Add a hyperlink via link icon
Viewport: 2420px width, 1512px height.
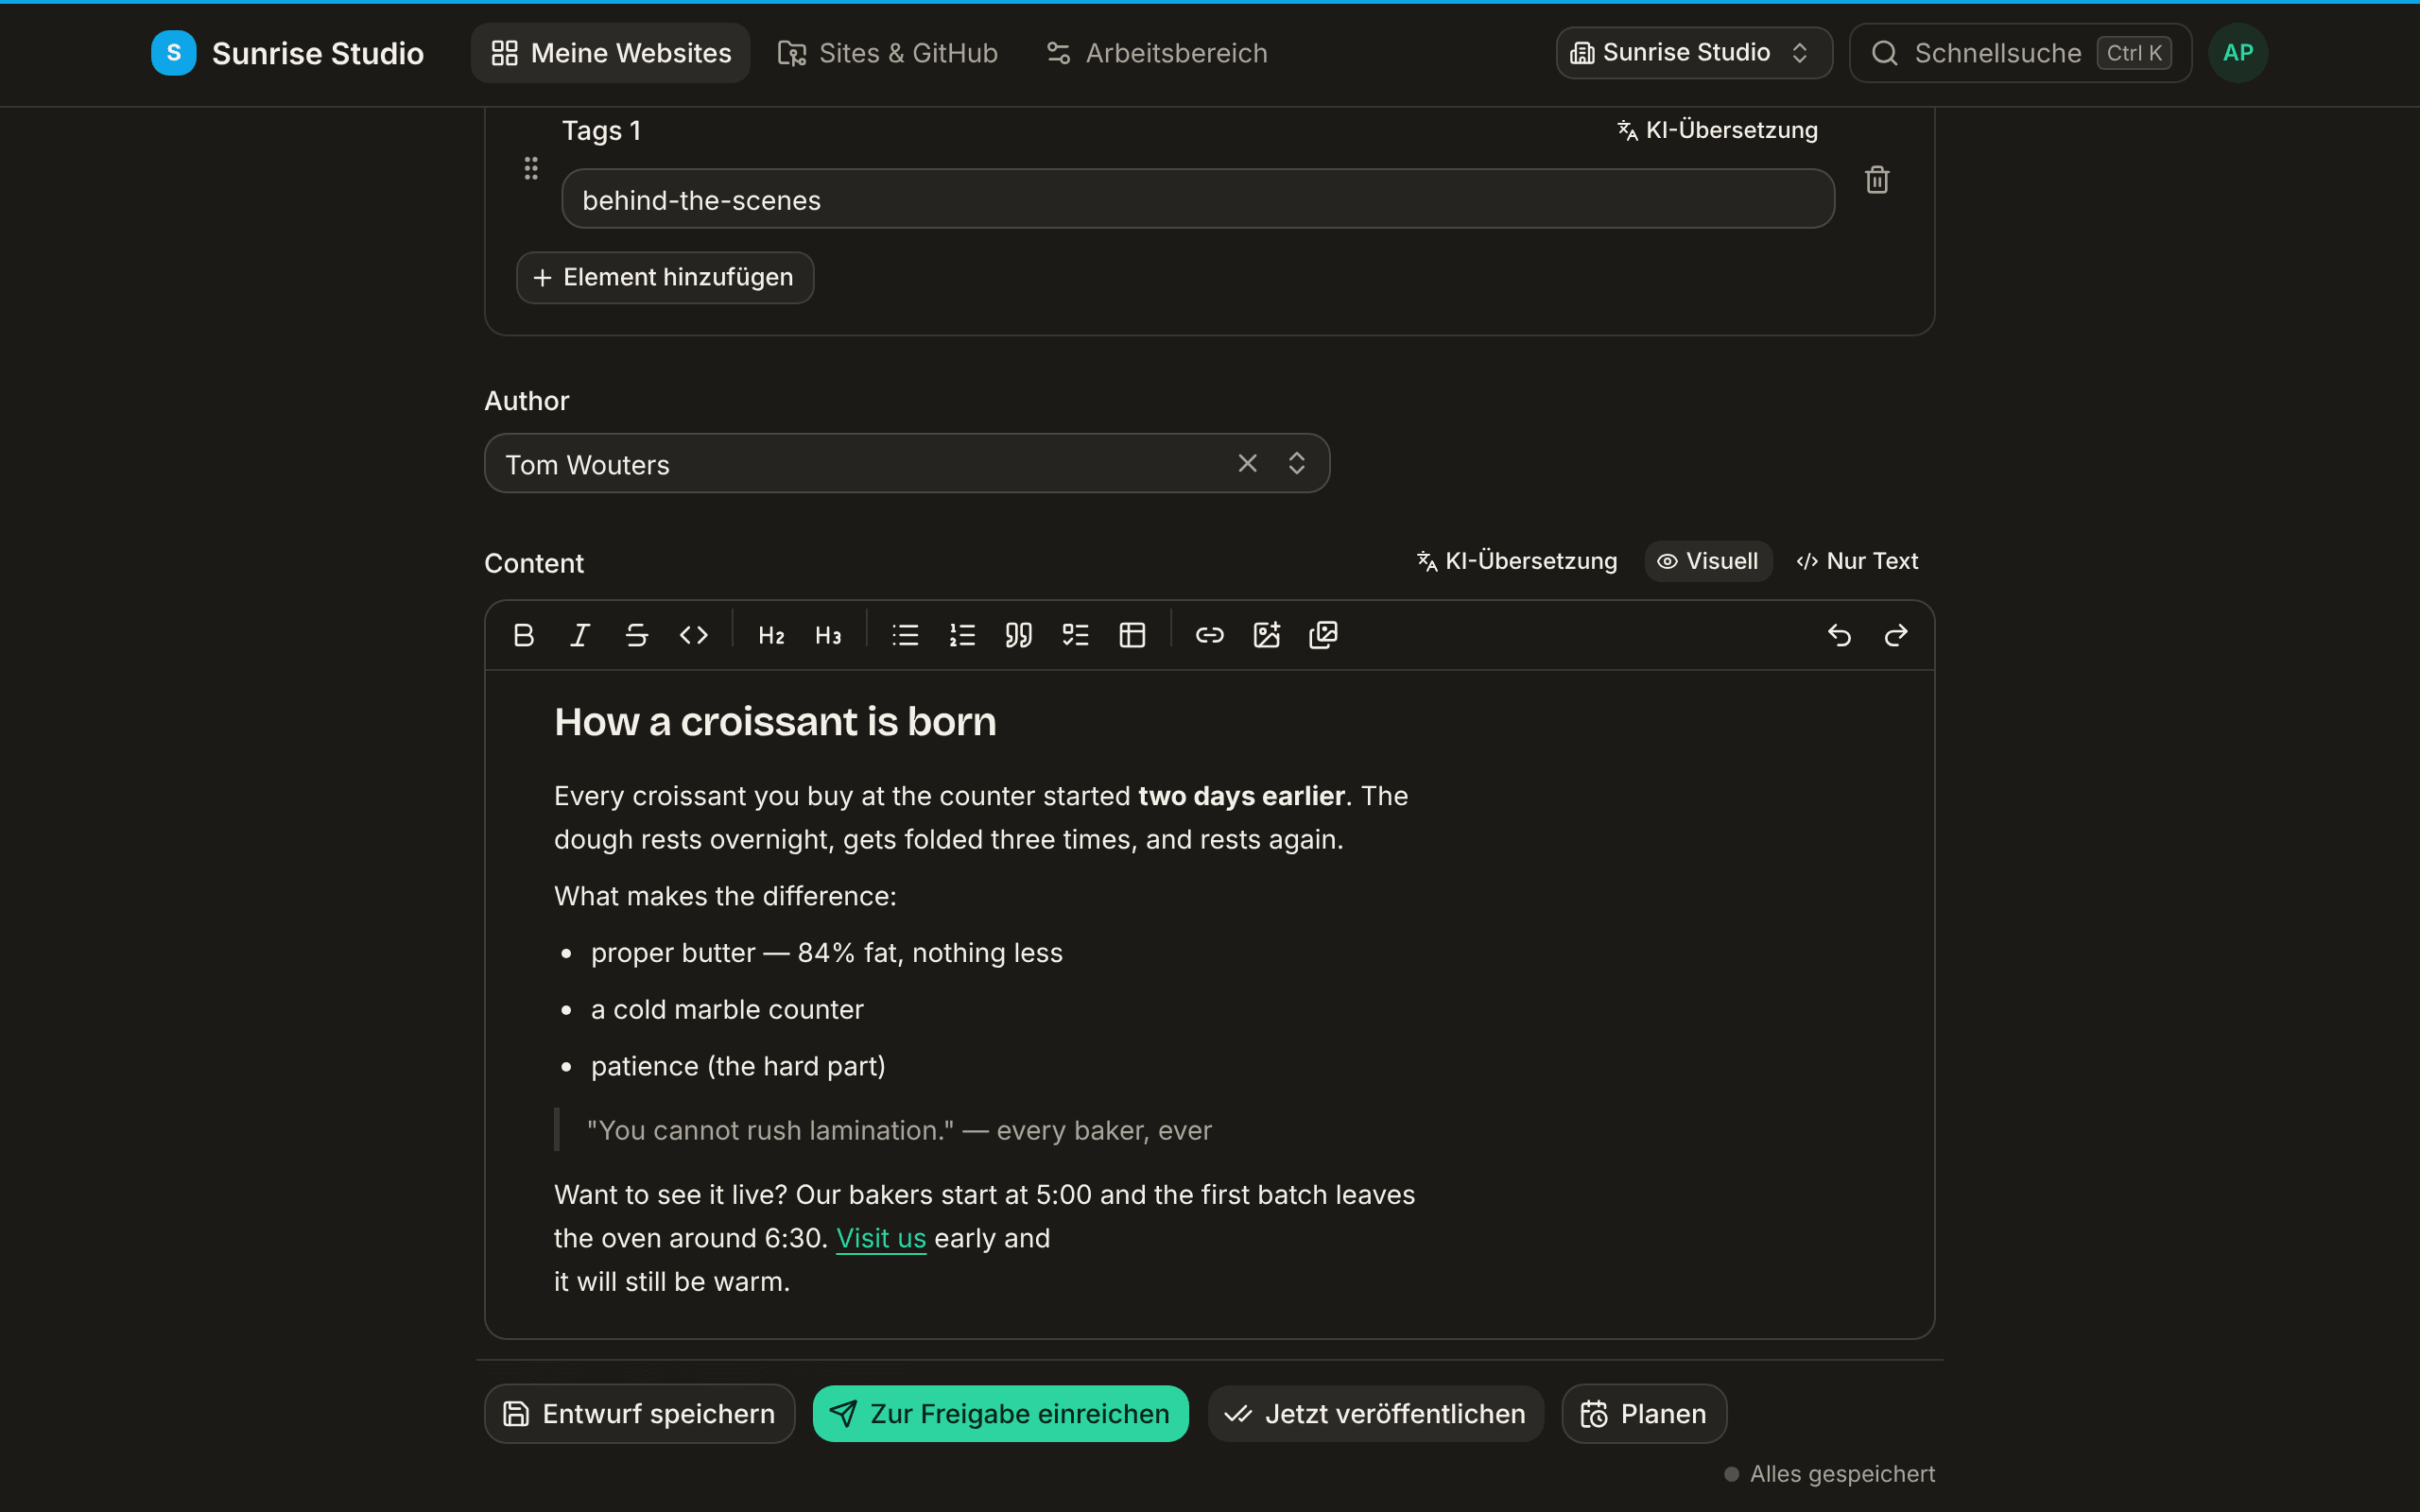pyautogui.click(x=1210, y=635)
